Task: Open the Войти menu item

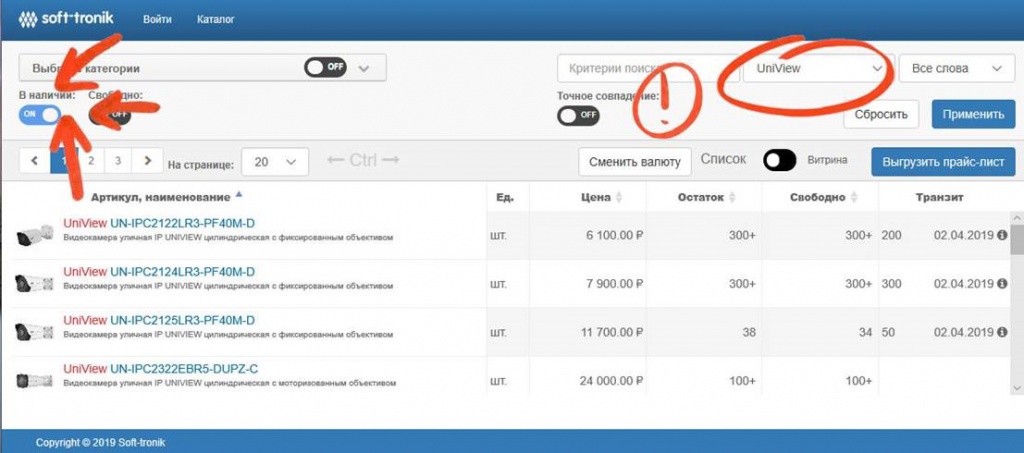Action: coord(155,20)
